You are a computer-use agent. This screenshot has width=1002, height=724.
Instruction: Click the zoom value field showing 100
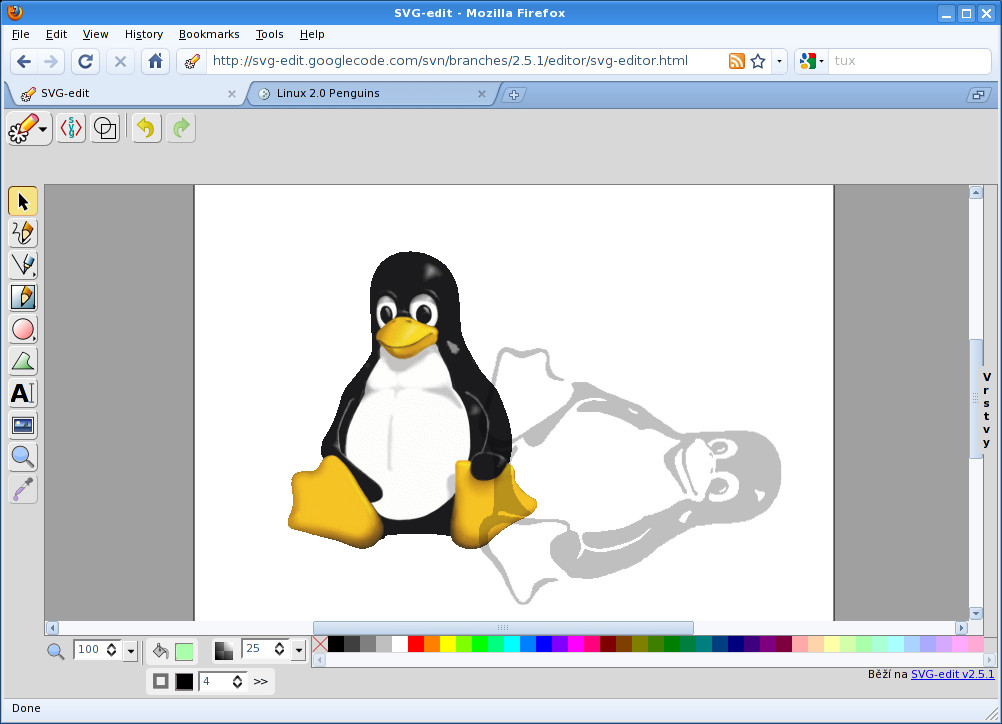89,650
